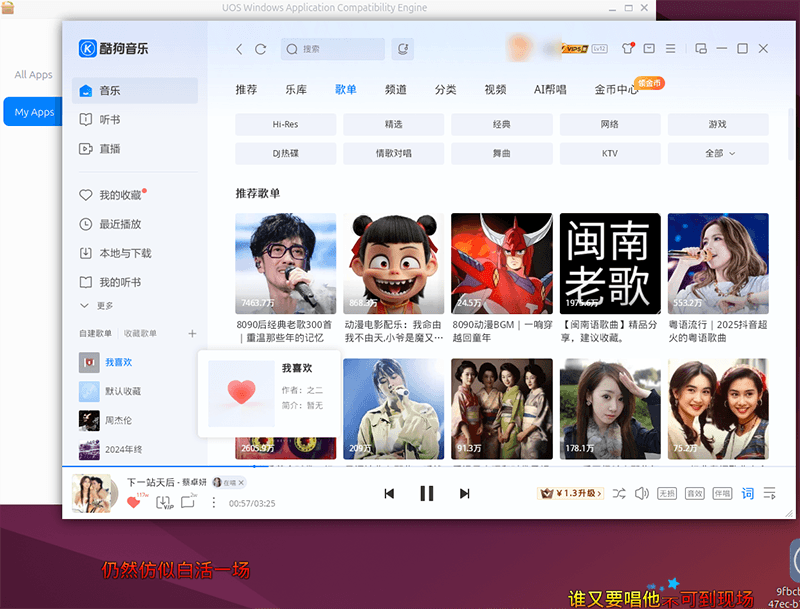Screen dimensions: 800x609
Task: Open the 金币中心 tab
Action: (616, 90)
